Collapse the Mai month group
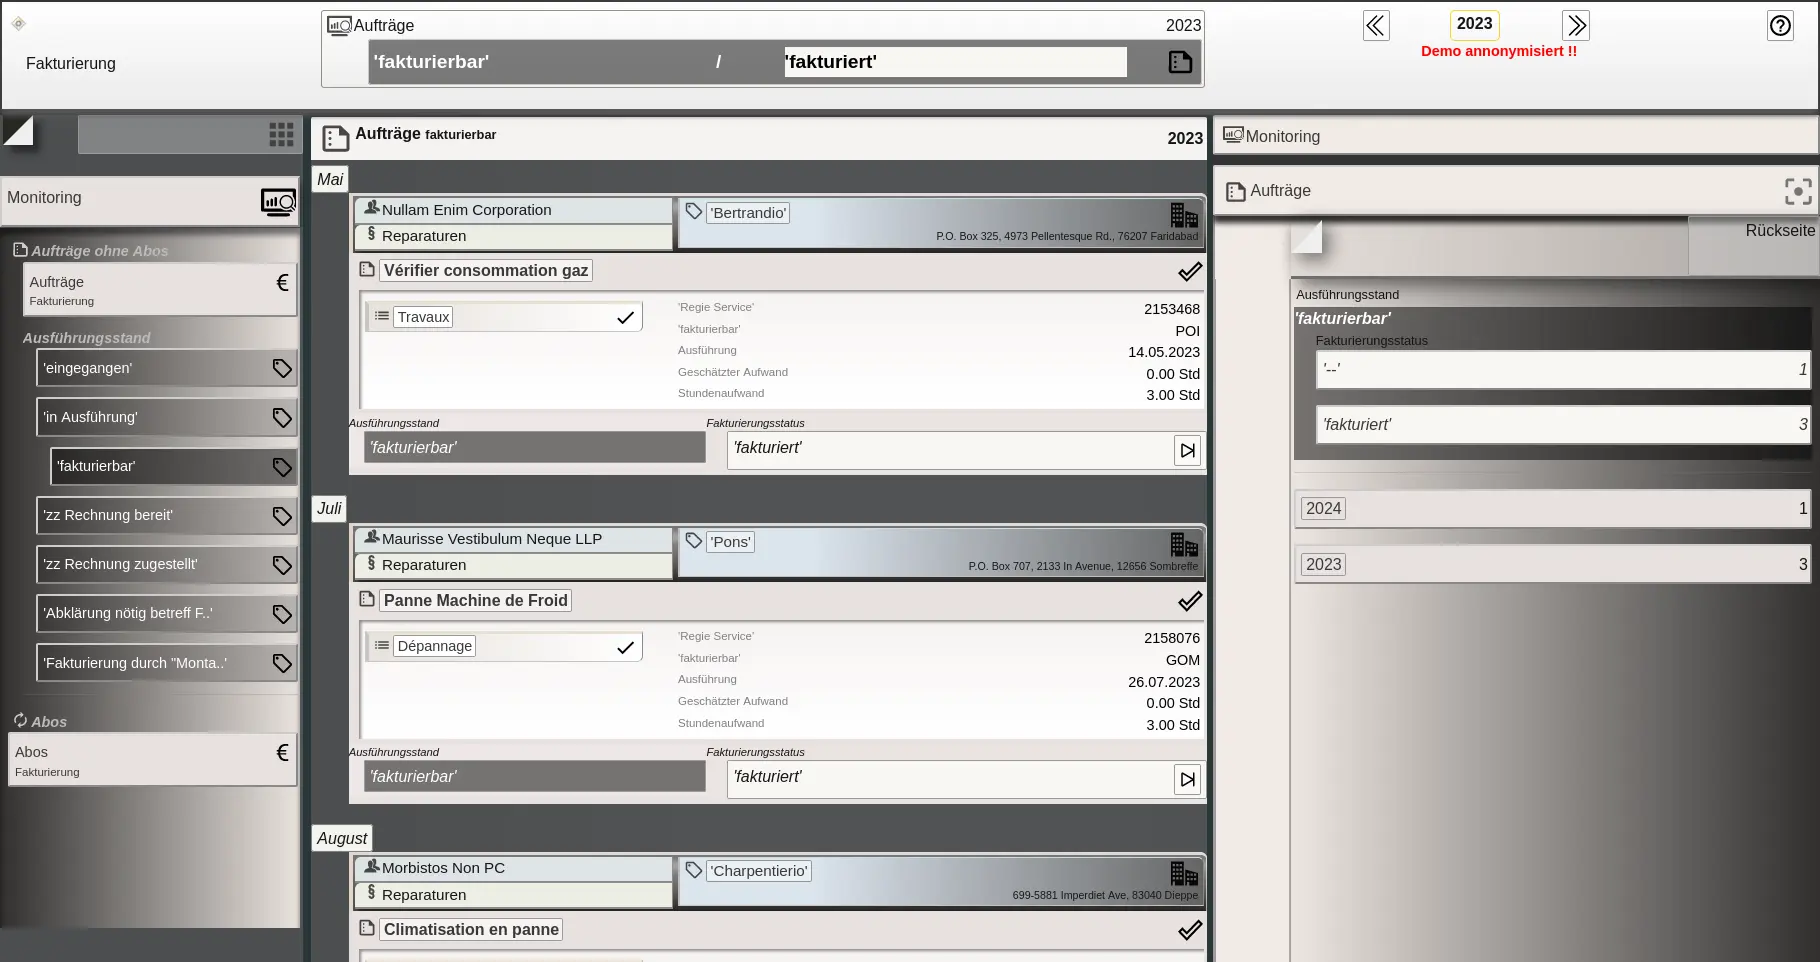The width and height of the screenshot is (1820, 962). click(x=330, y=179)
